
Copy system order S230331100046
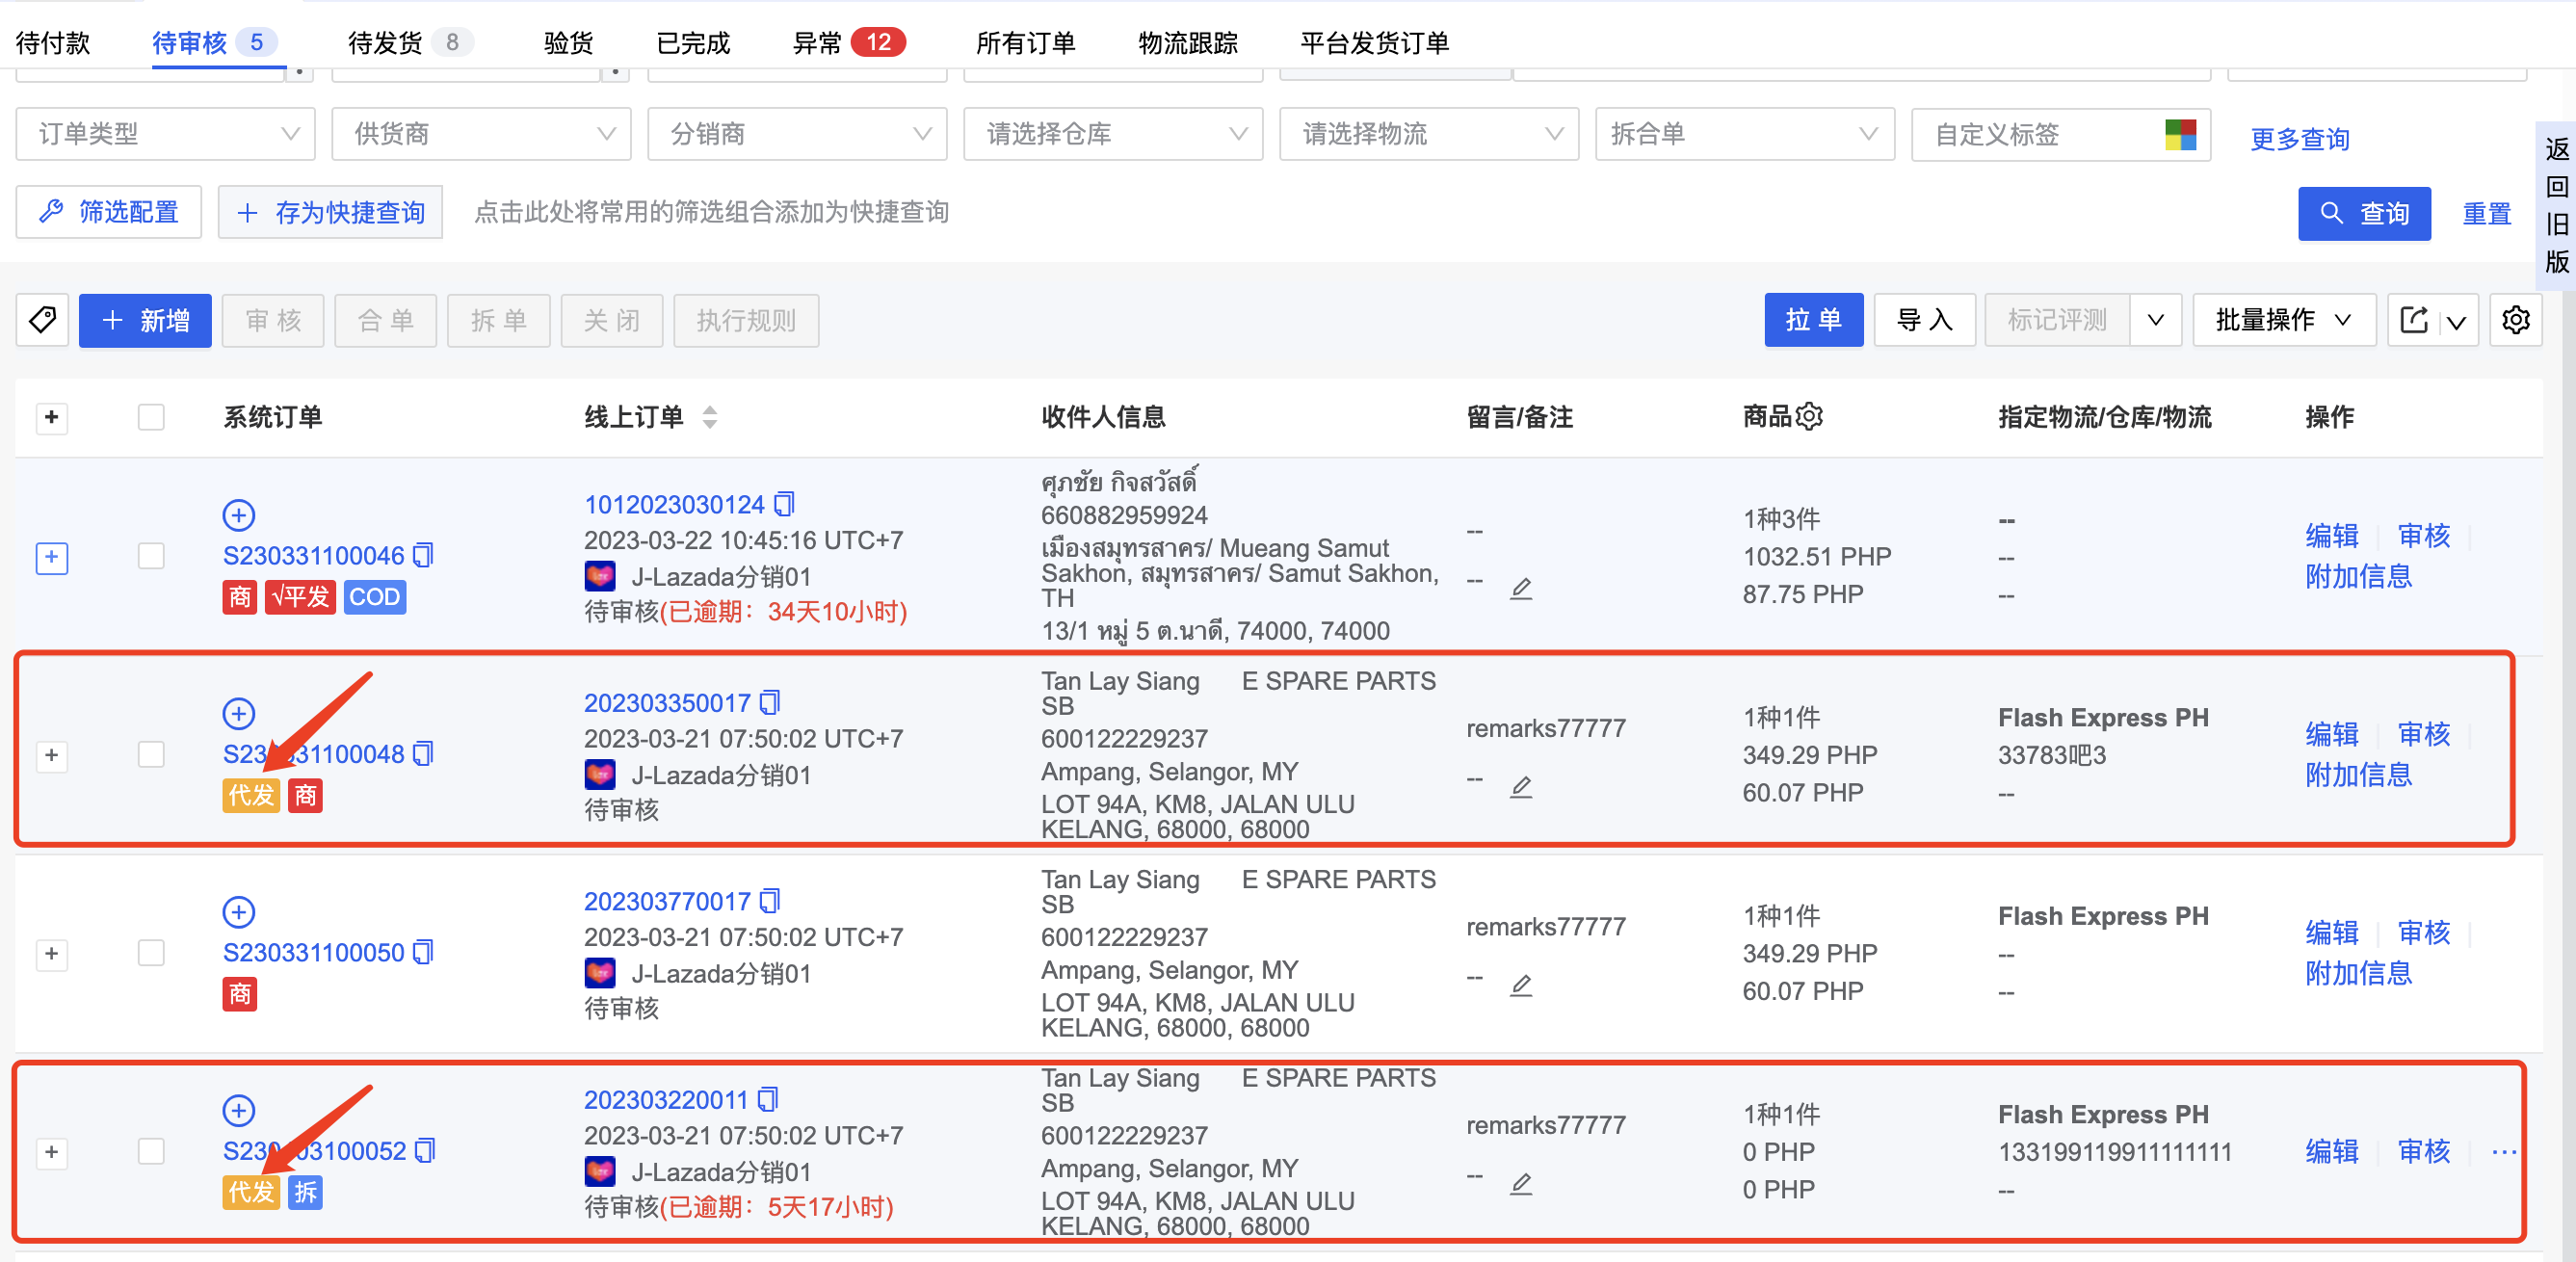tap(424, 555)
